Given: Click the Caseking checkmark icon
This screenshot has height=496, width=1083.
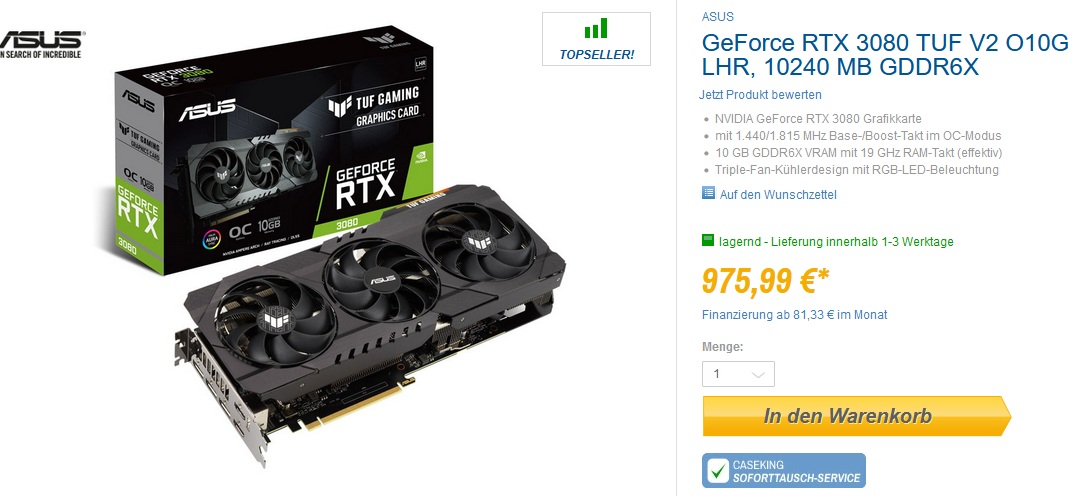Looking at the screenshot, I should [718, 471].
